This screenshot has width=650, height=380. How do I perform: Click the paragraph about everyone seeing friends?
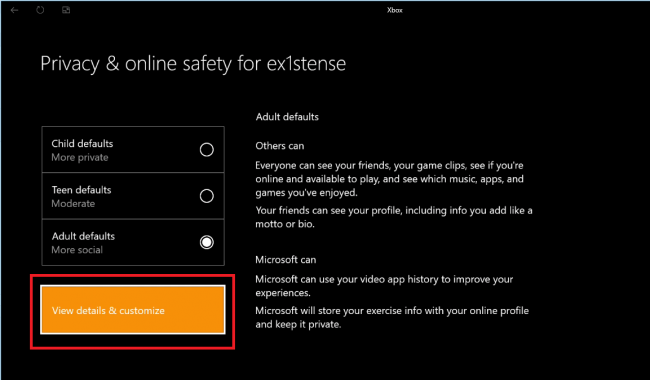[x=390, y=179]
